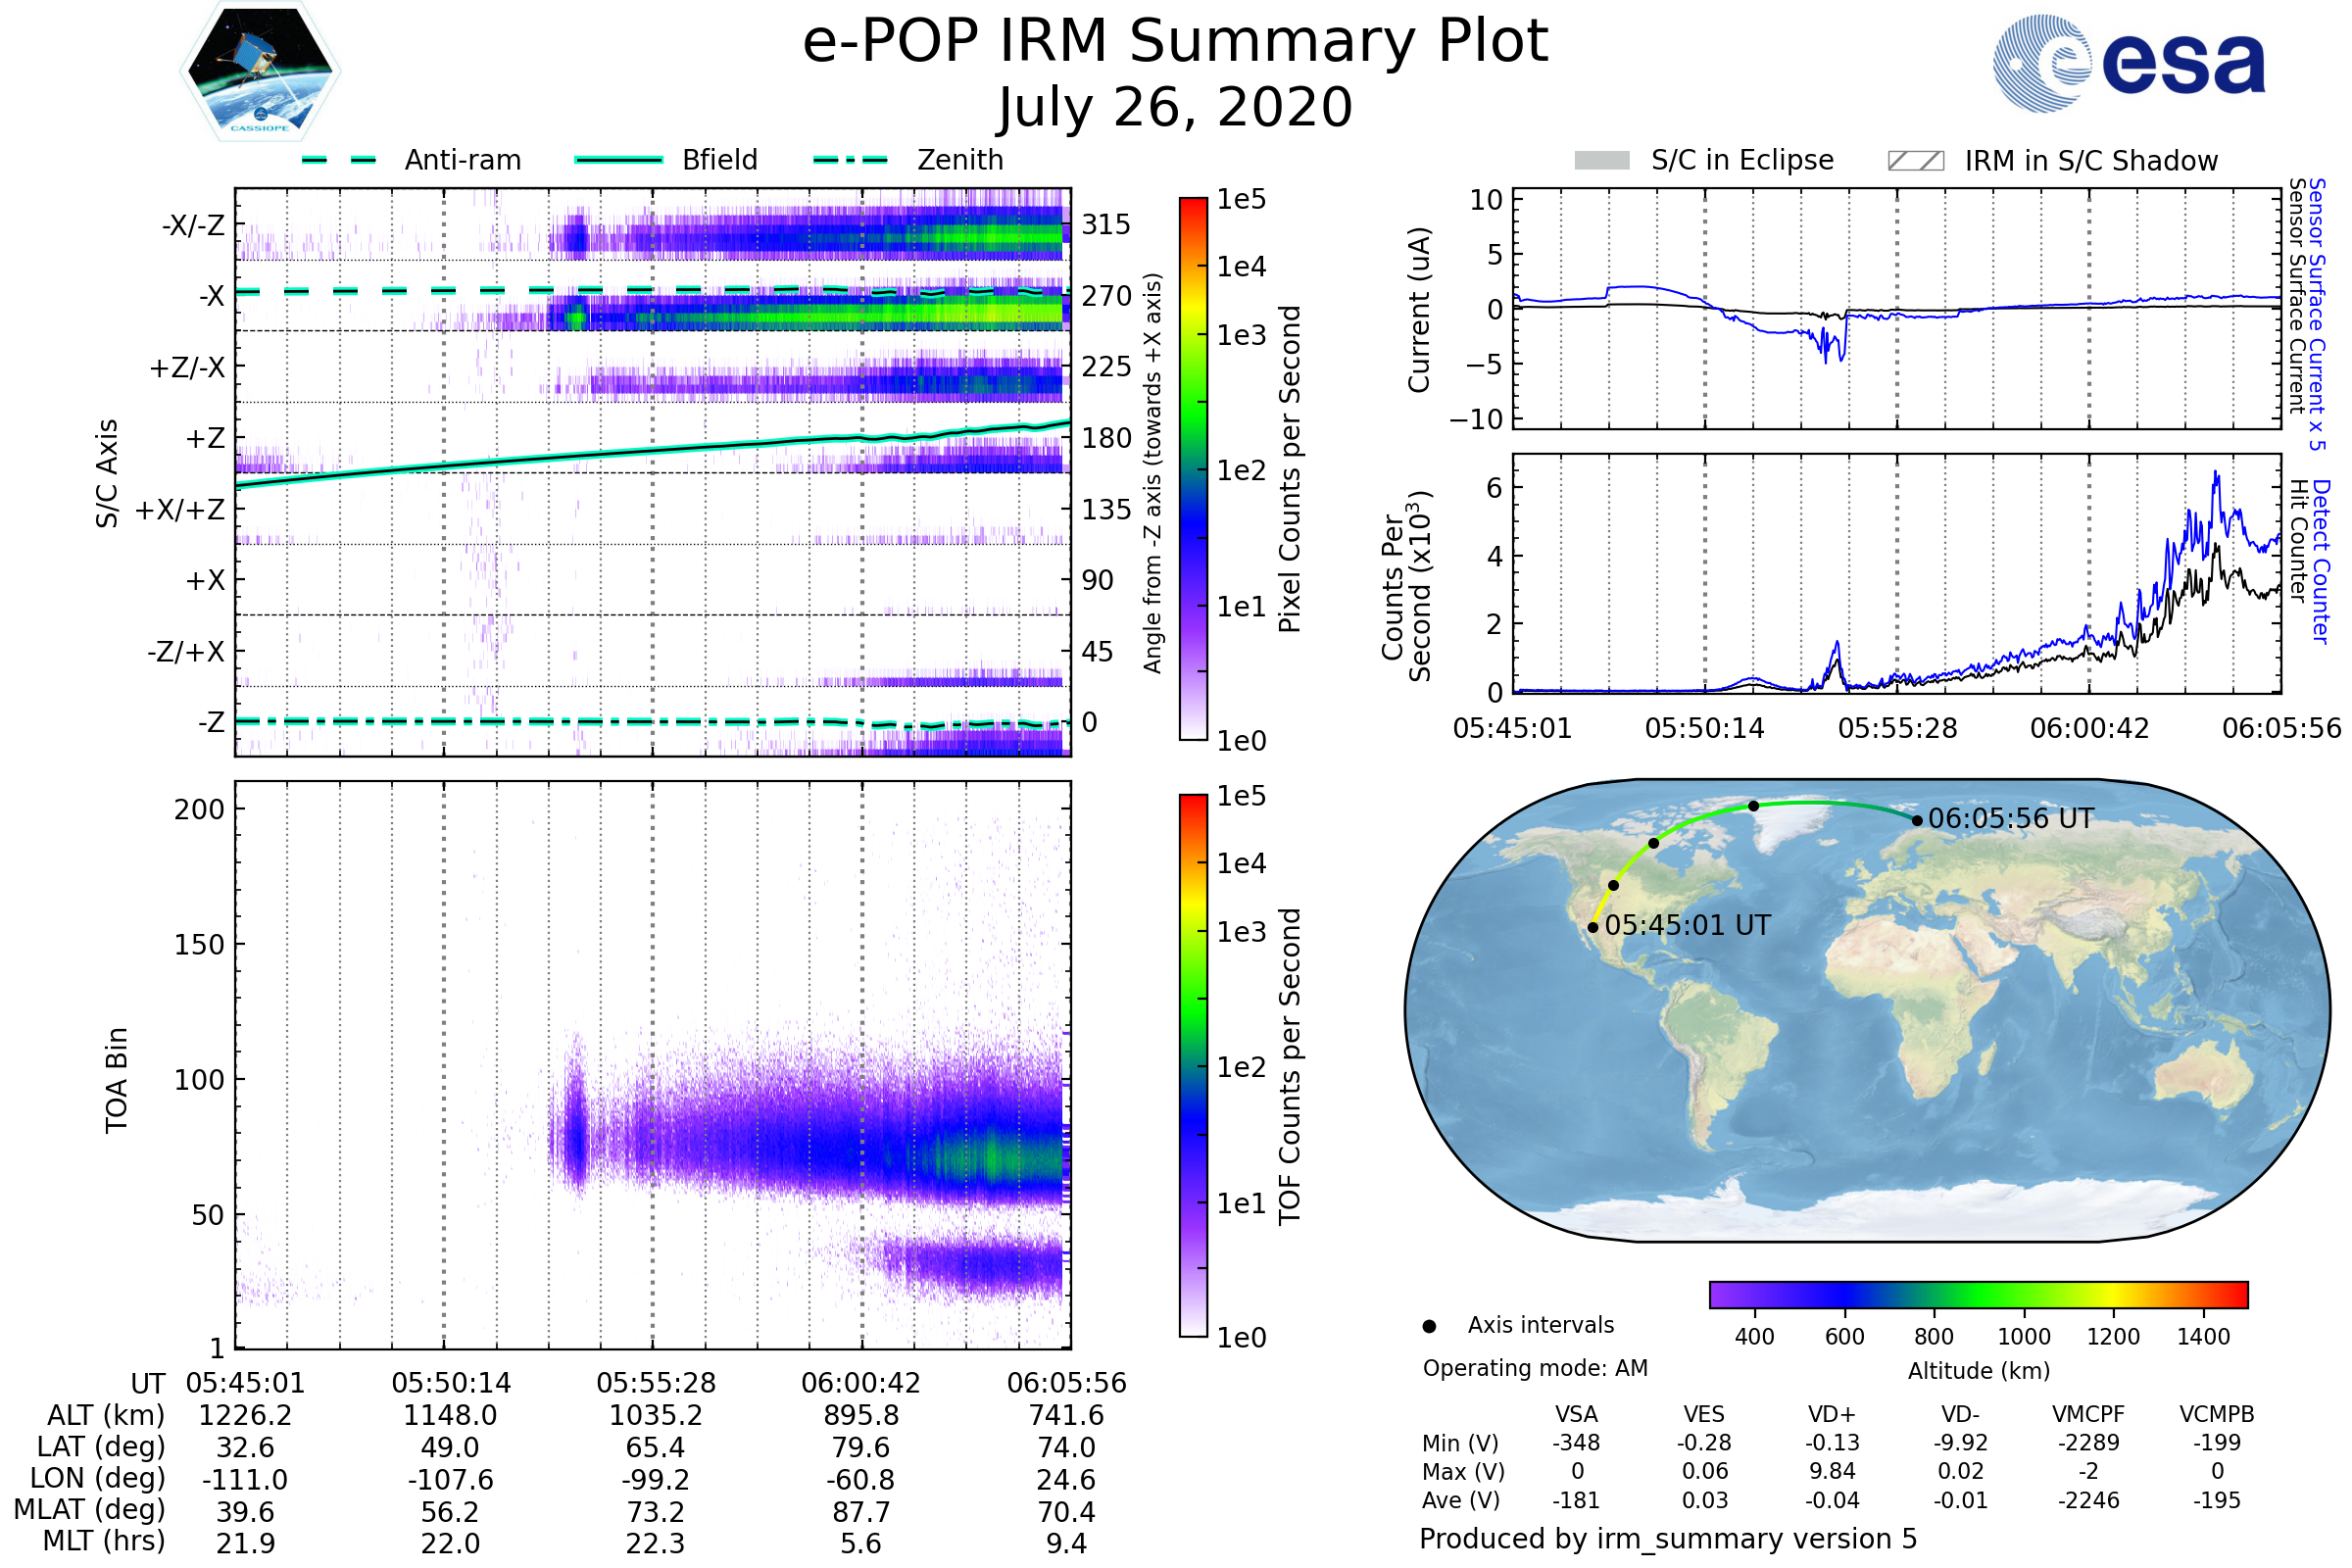
Task: Click the e-POP IRM Summary Plot title
Action: click(1175, 42)
